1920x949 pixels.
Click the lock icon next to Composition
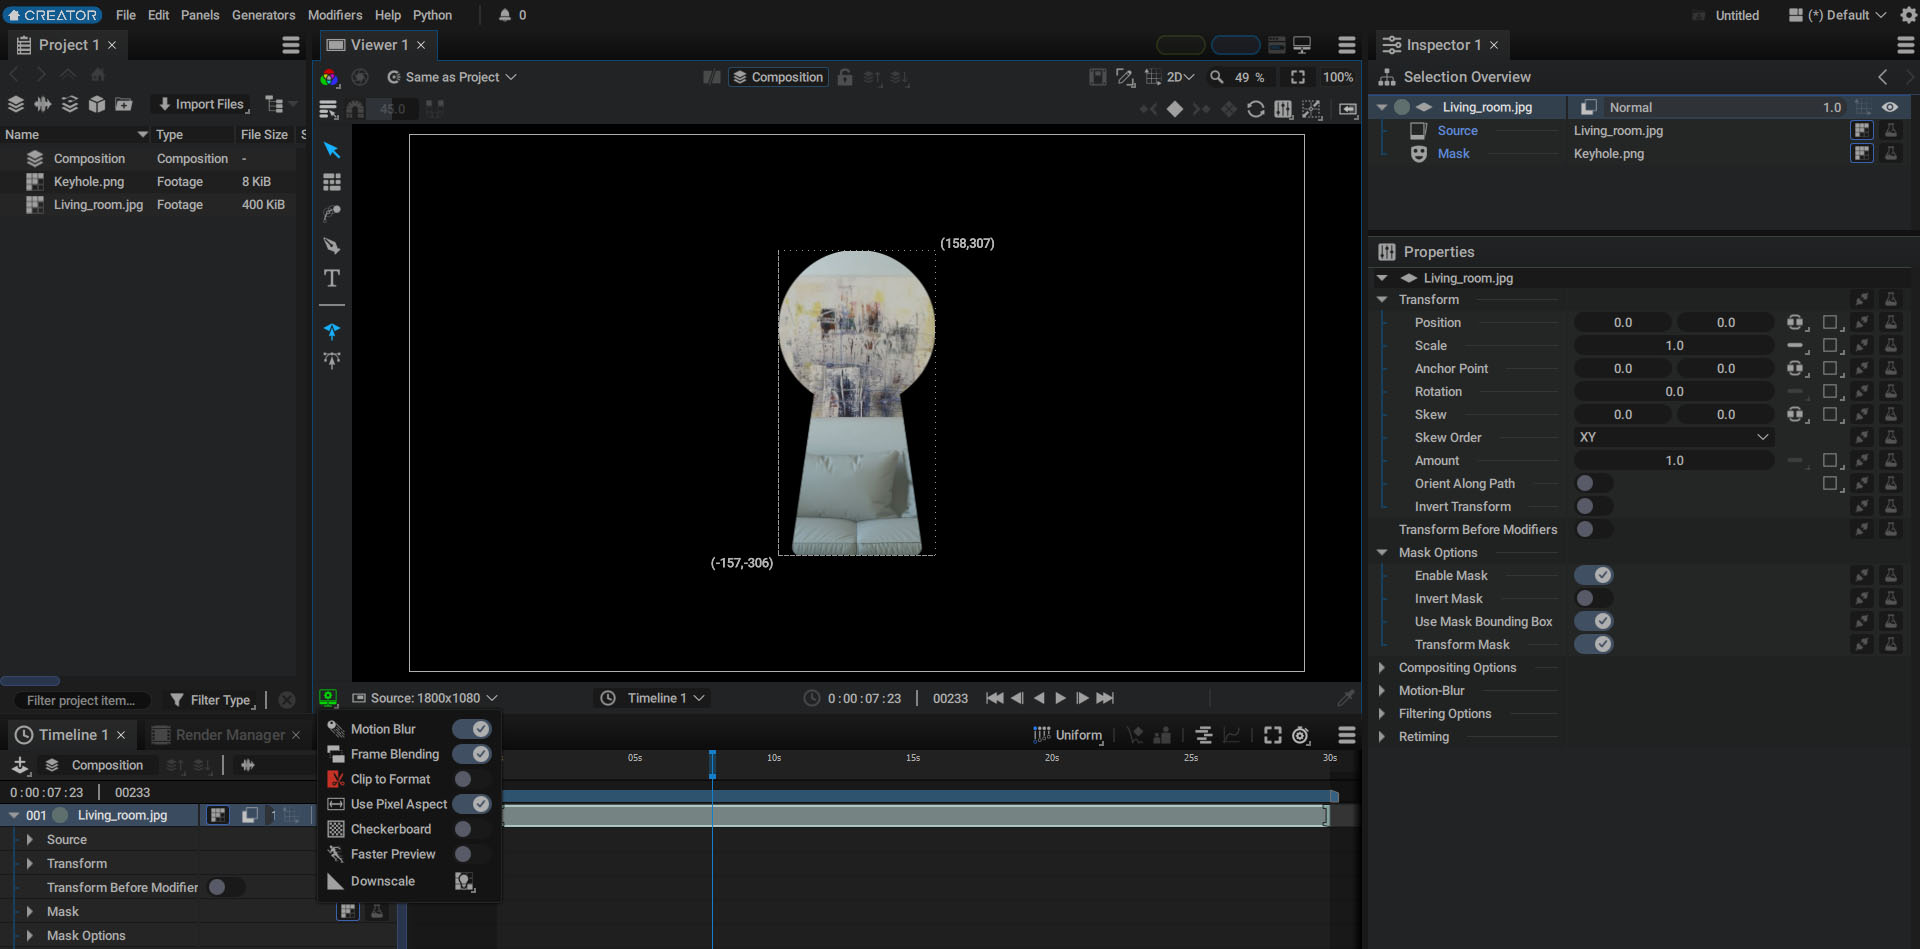[845, 77]
